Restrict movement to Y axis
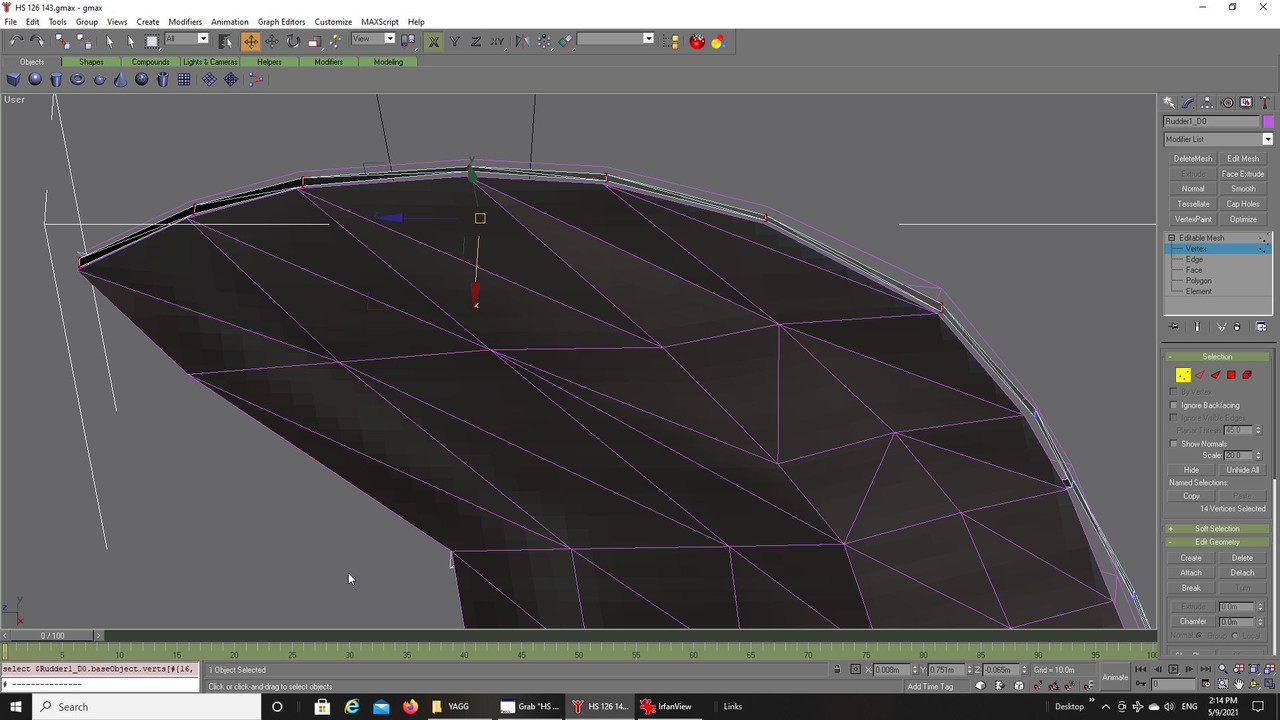 [x=455, y=41]
